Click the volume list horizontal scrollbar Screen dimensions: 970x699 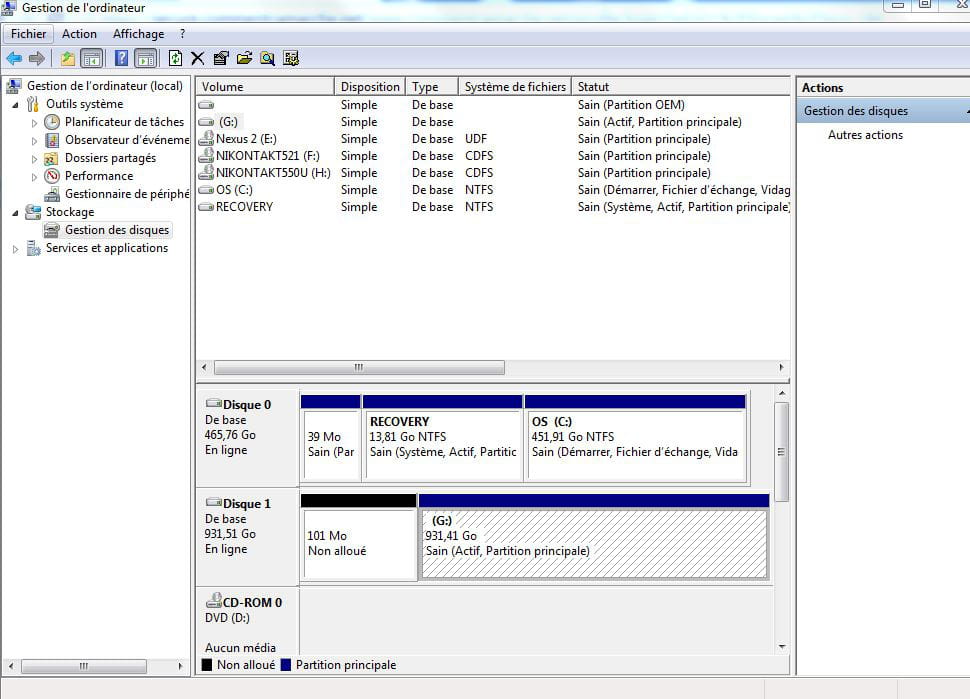(x=358, y=367)
